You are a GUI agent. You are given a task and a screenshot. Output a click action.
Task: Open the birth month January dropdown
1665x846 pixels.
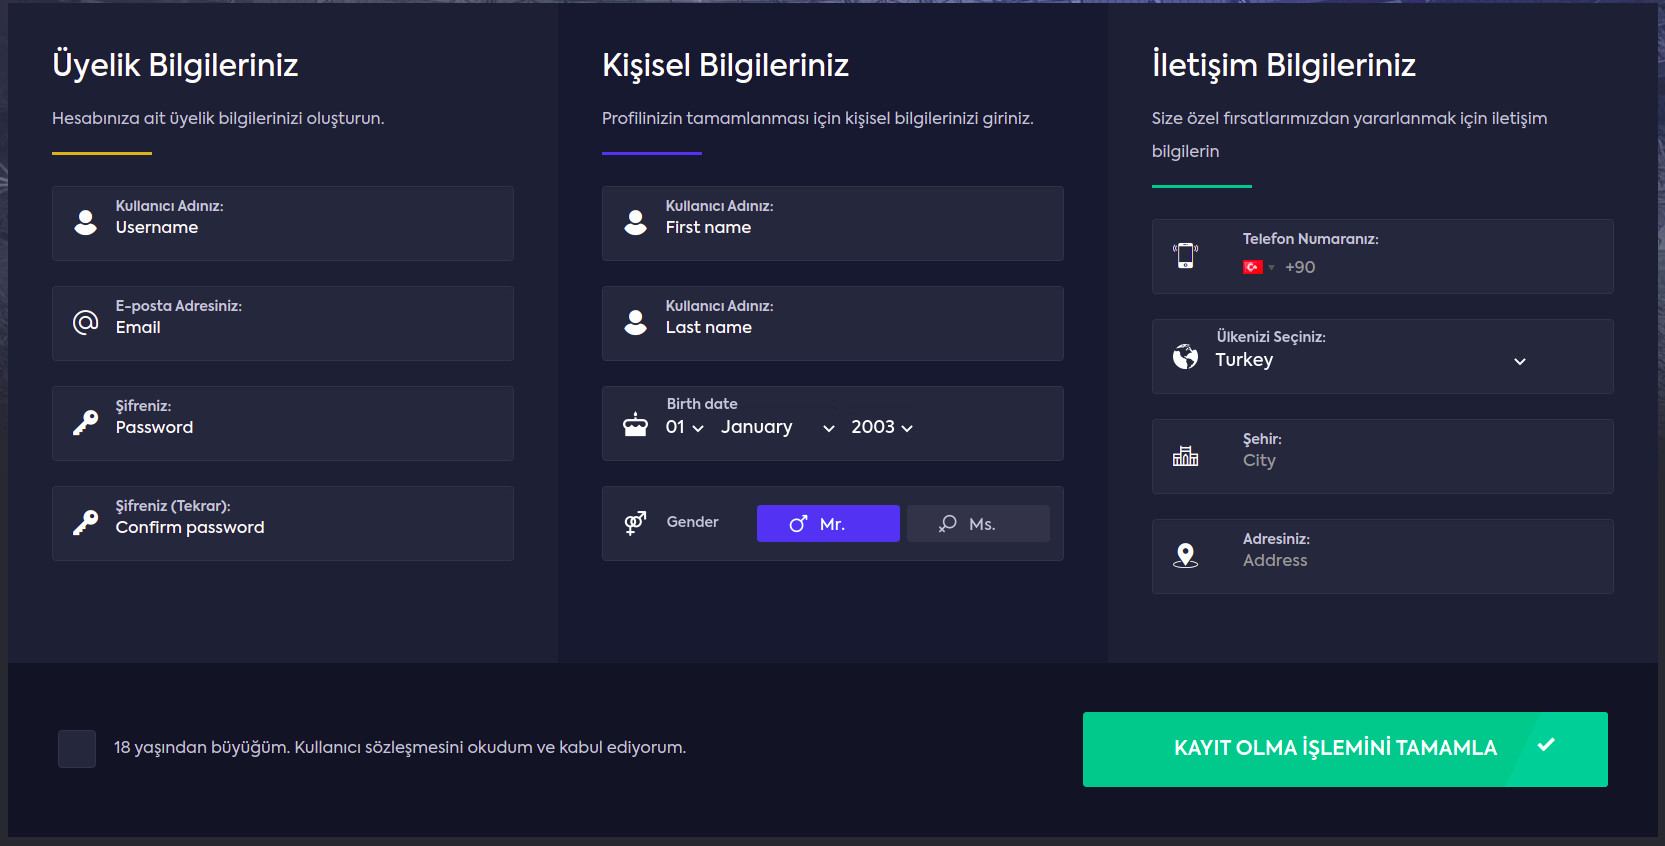click(x=778, y=427)
